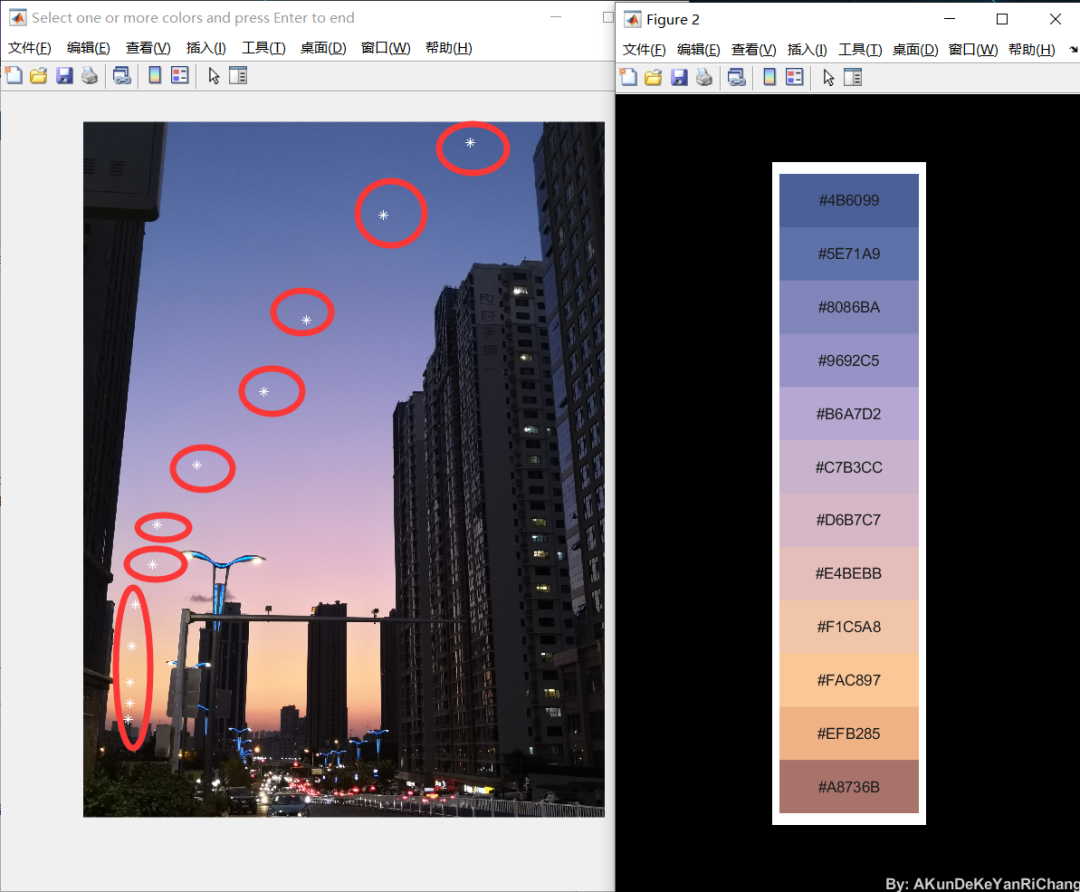The height and width of the screenshot is (892, 1080).
Task: Click the #E4BEBB color swatch
Action: click(x=849, y=573)
